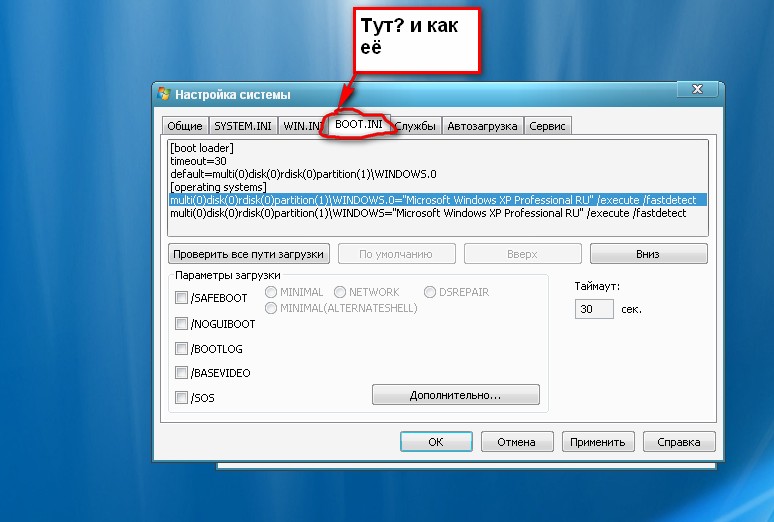
Task: Move the entry down with the Вниз button
Action: click(x=648, y=254)
